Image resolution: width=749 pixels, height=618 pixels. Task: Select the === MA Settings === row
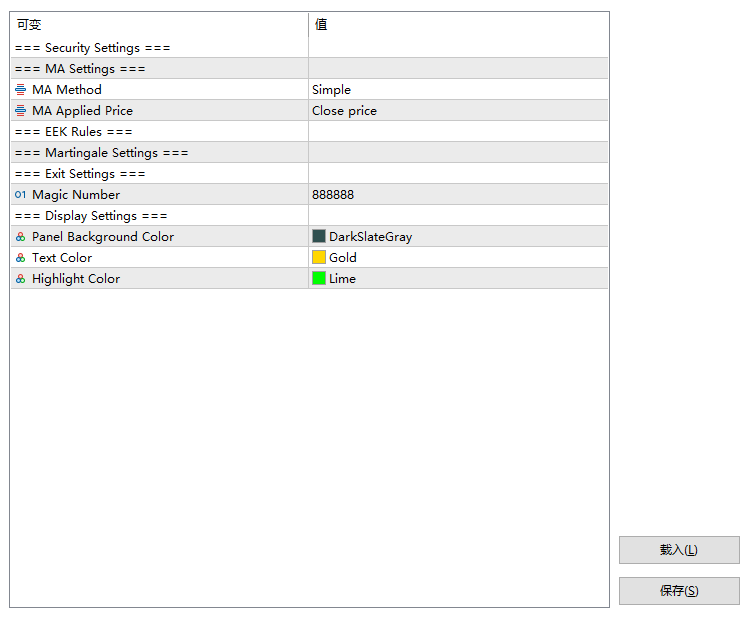tap(310, 68)
